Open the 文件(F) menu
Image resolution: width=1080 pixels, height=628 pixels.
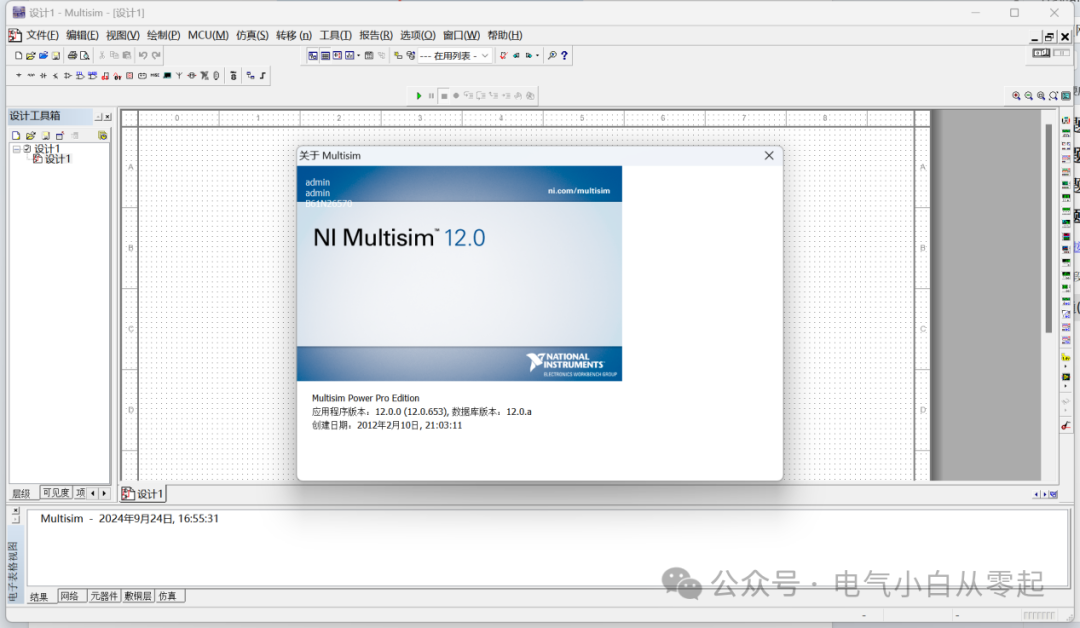click(x=42, y=35)
